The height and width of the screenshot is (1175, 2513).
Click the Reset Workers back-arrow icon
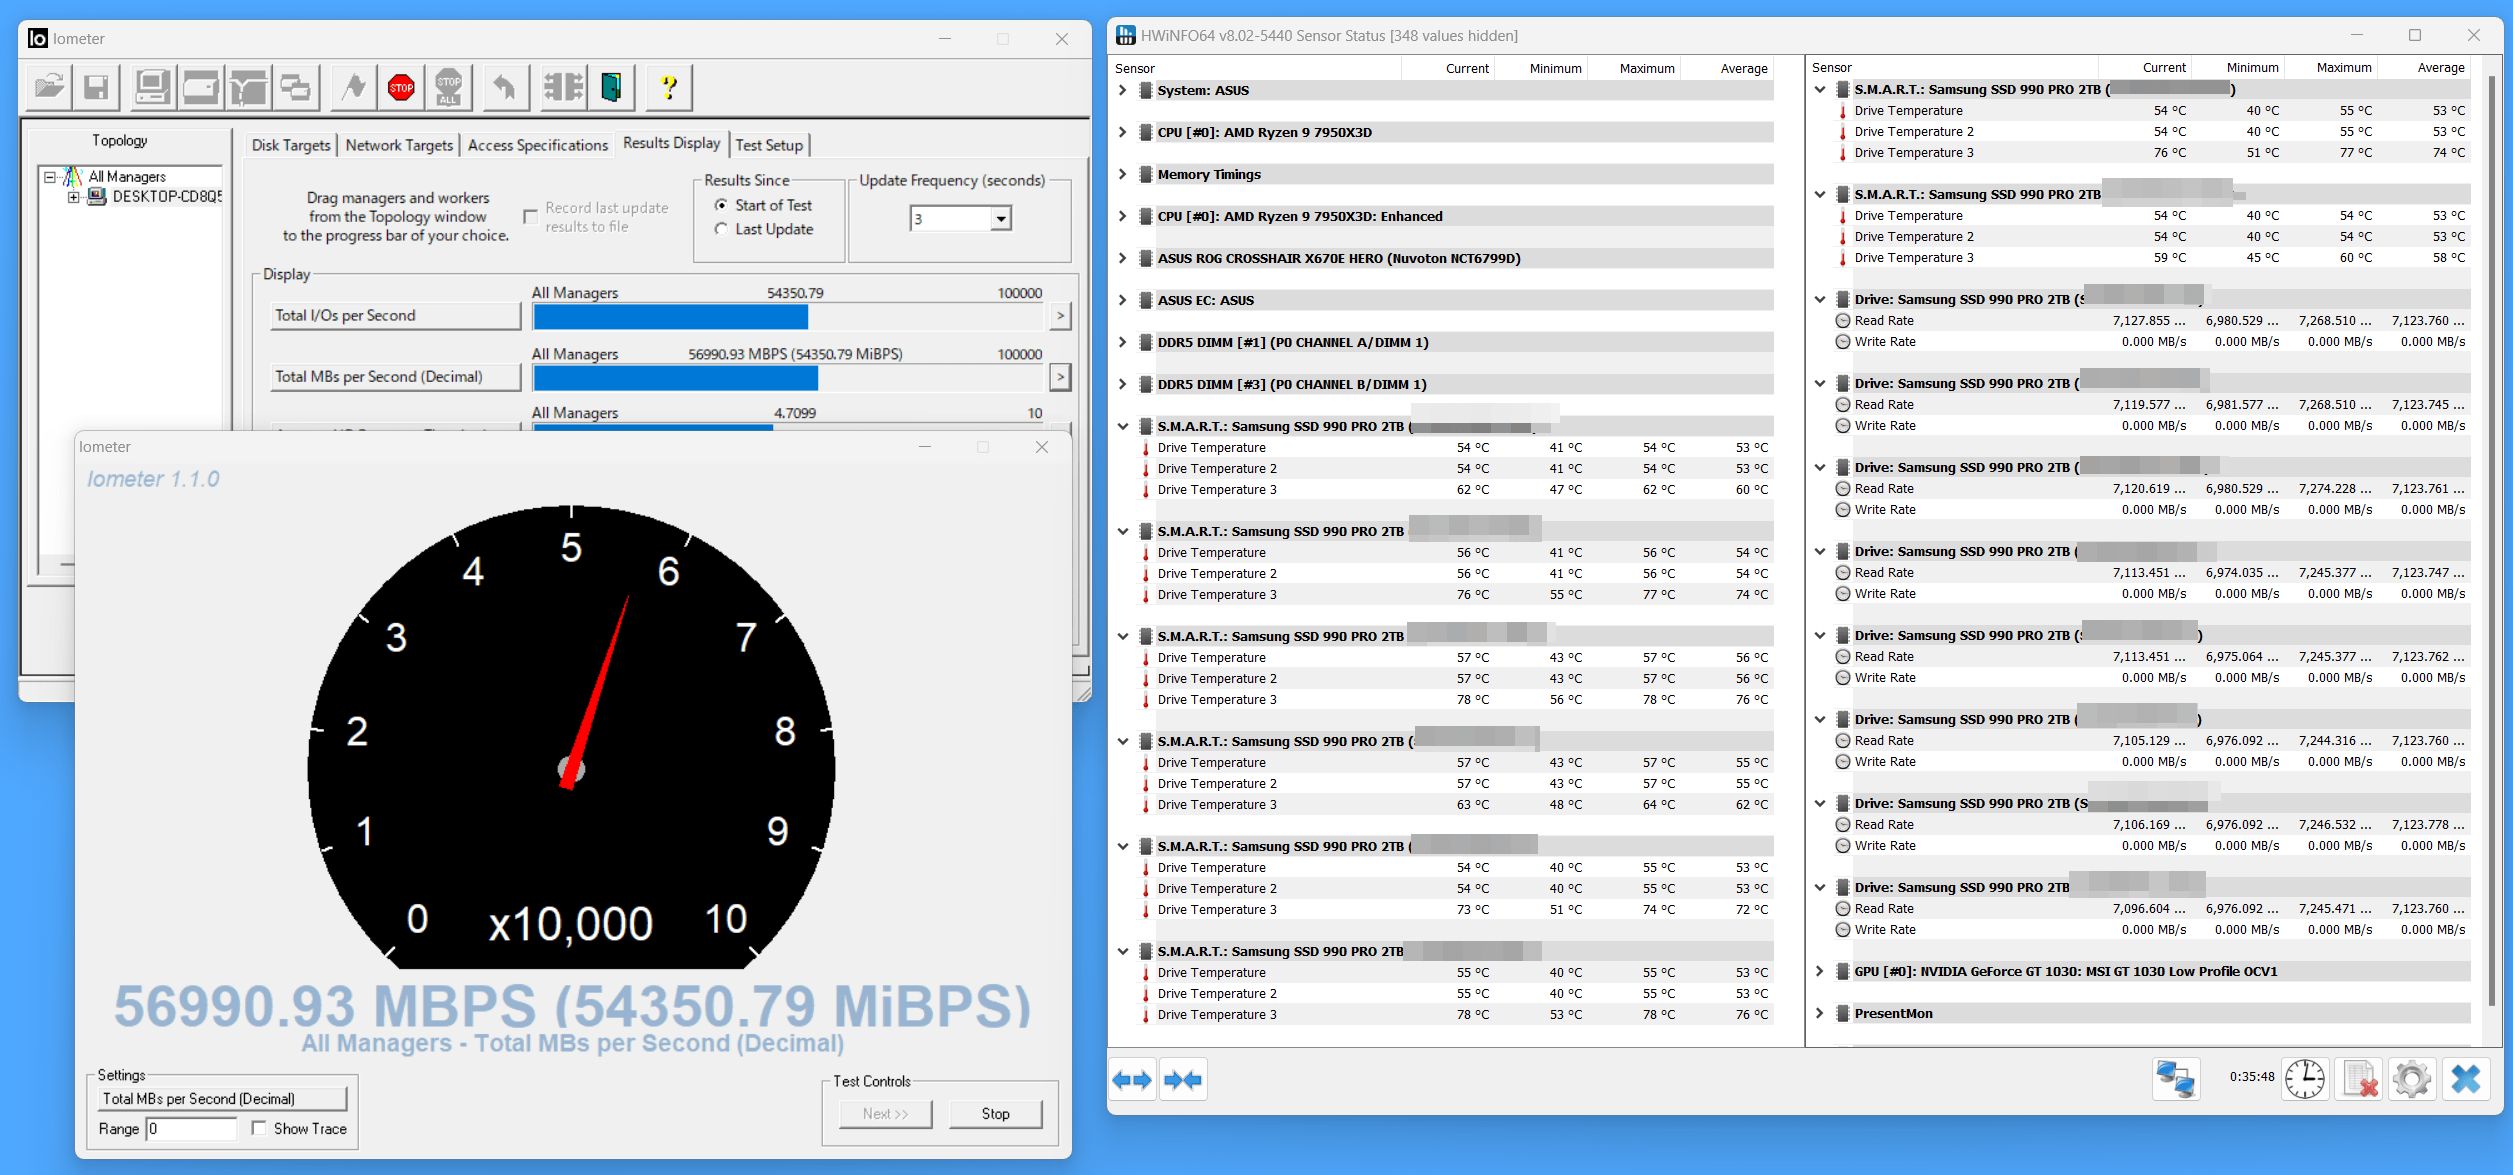point(505,88)
